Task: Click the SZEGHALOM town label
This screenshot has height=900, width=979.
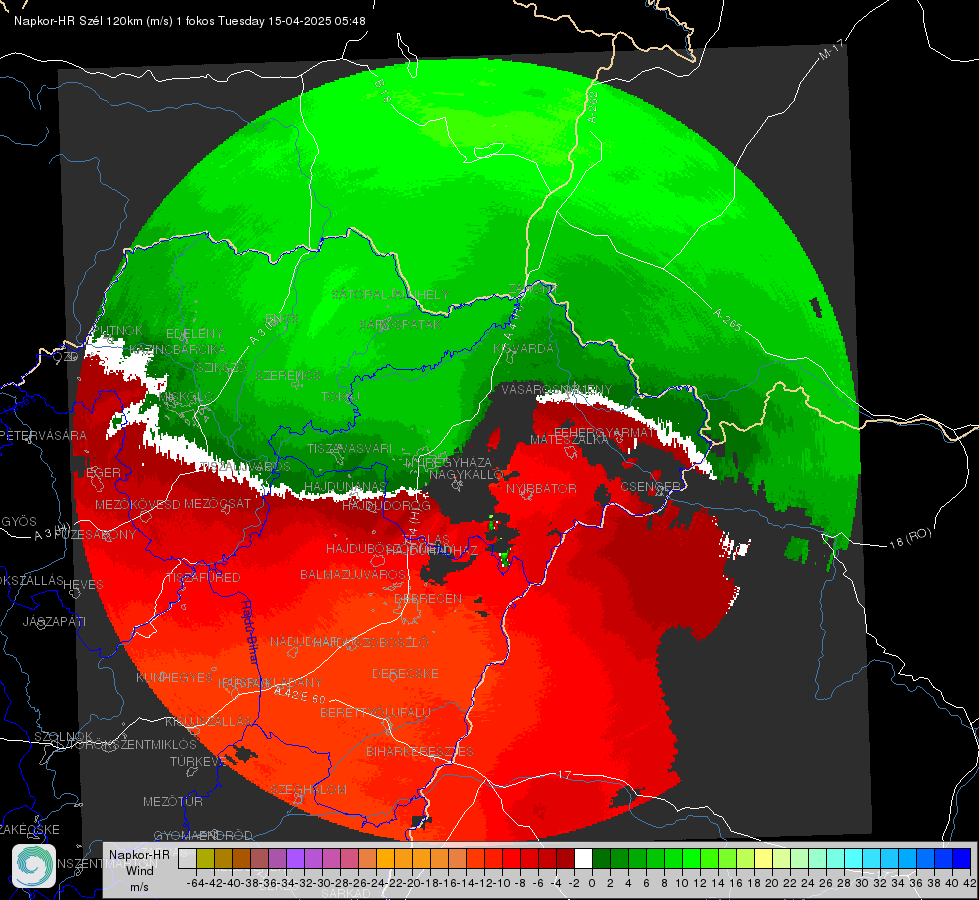Action: pyautogui.click(x=308, y=789)
